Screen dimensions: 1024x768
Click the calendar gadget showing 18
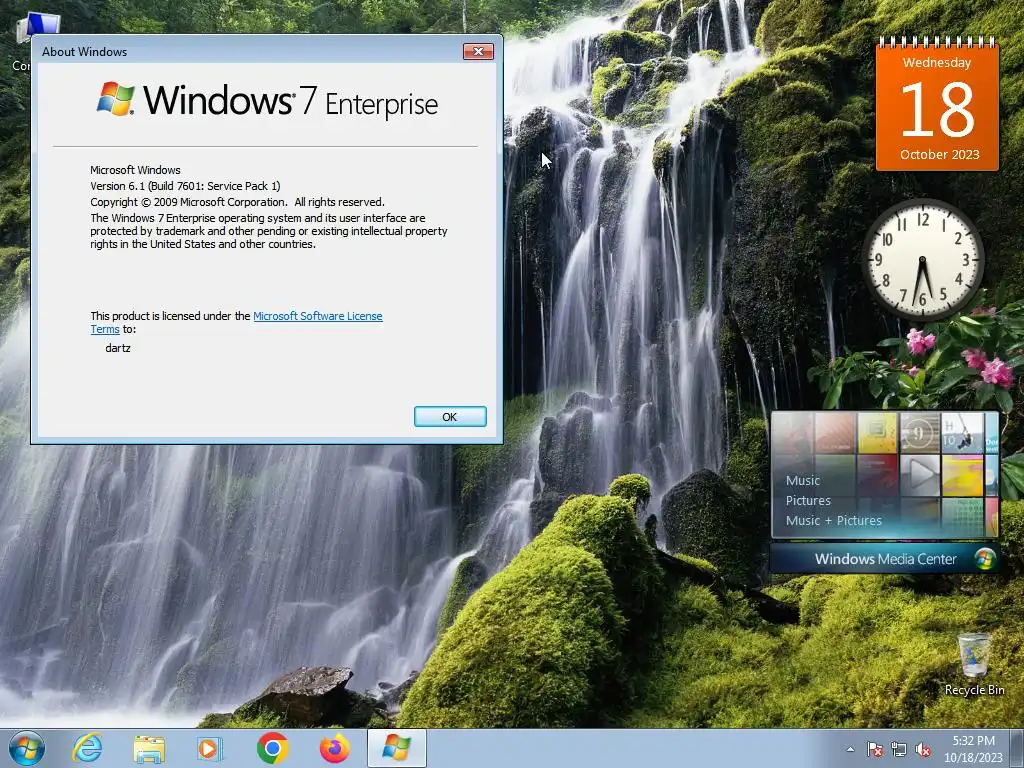937,104
